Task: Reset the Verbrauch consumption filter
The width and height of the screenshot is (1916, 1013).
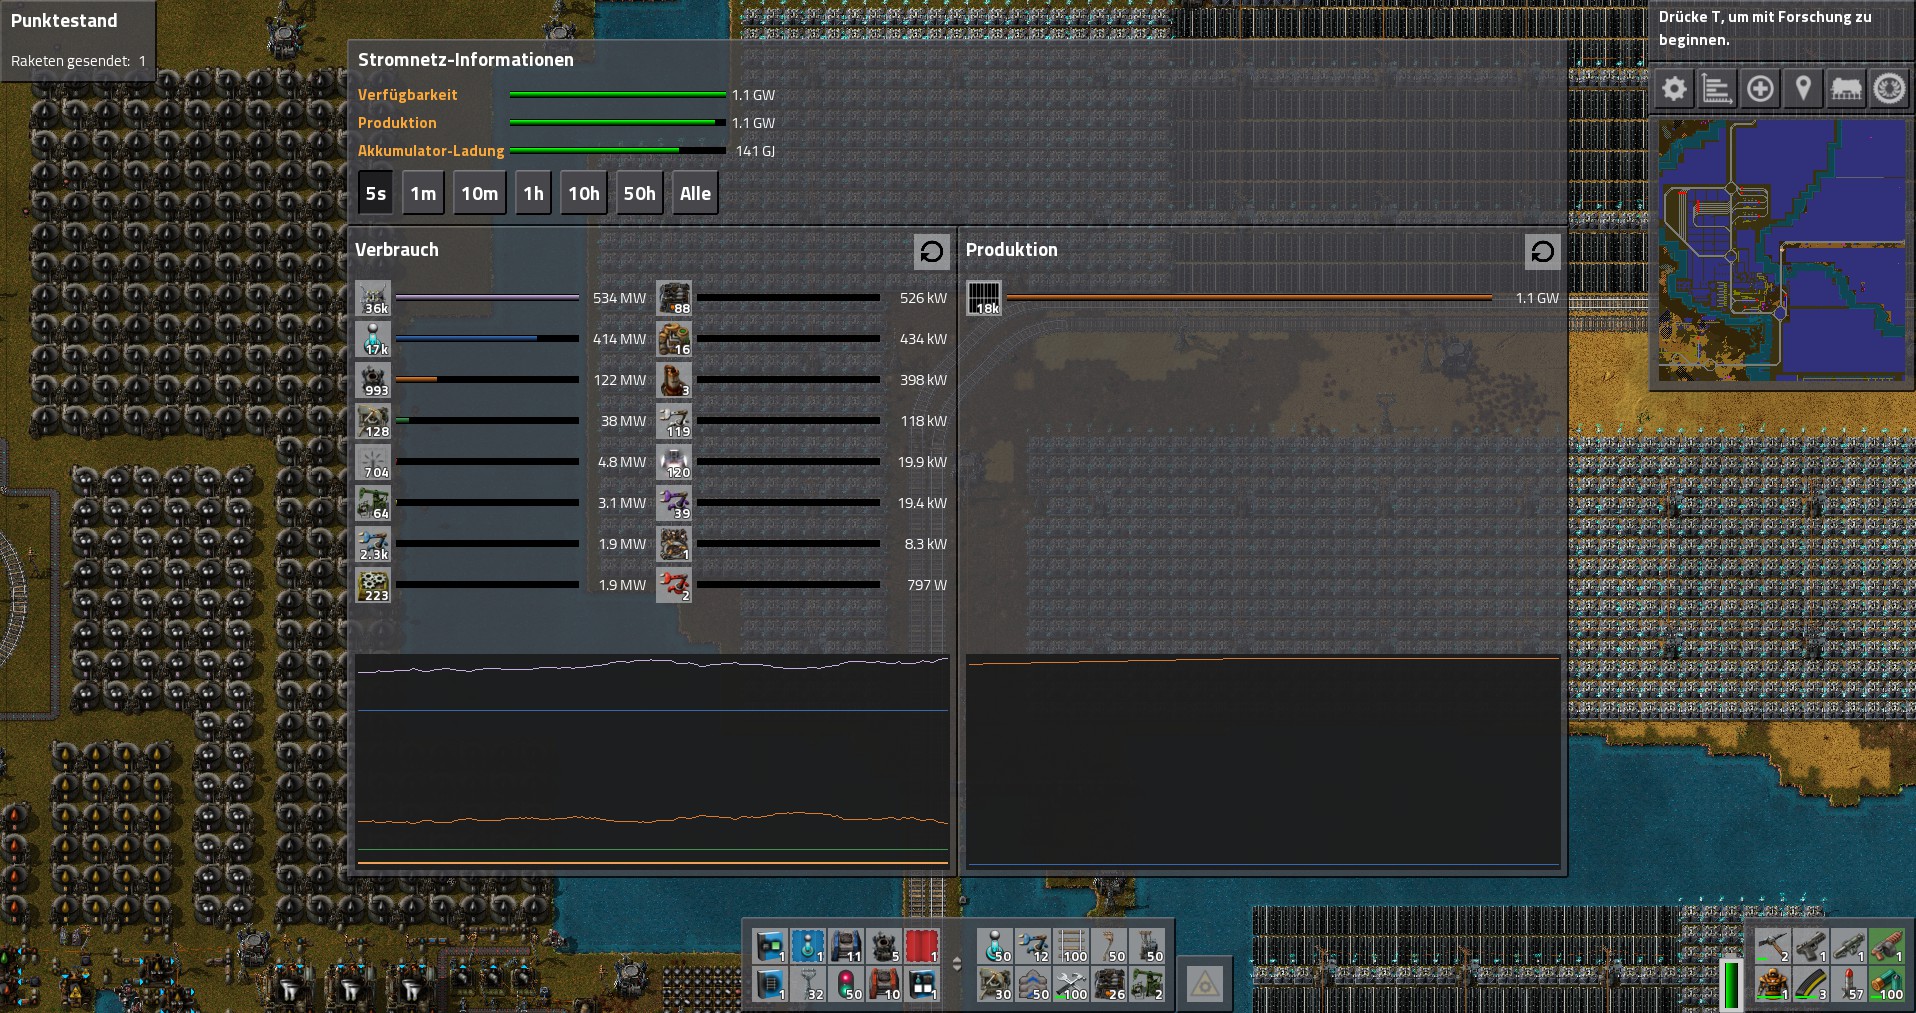Action: 932,252
